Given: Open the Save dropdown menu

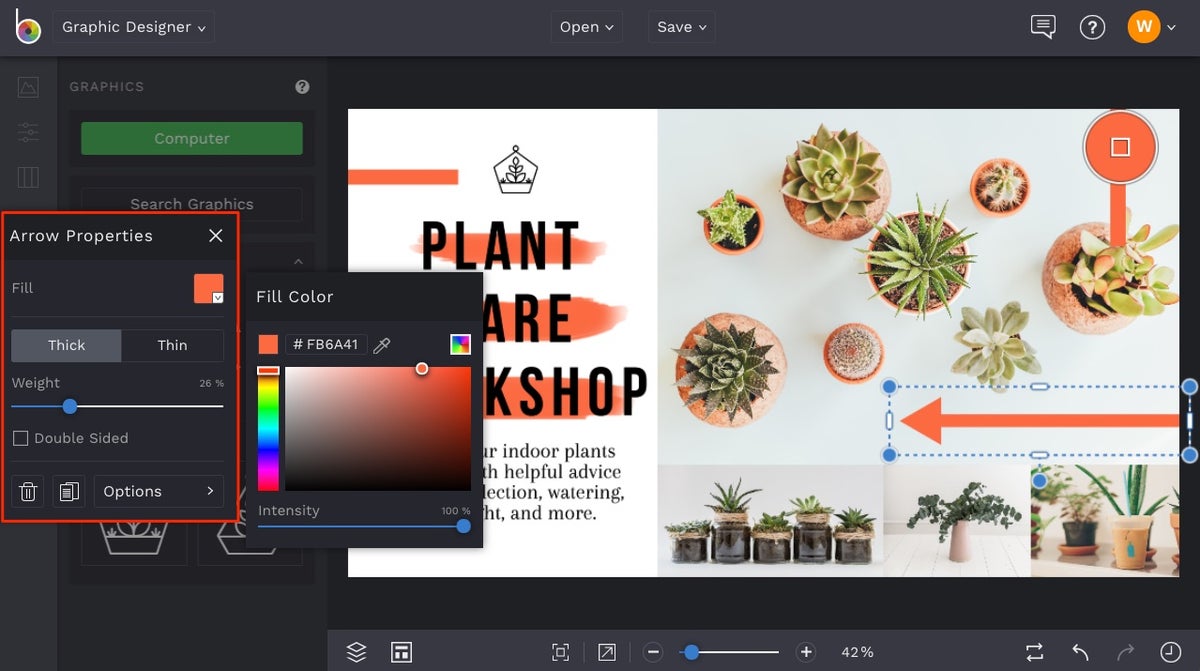Looking at the screenshot, I should [x=681, y=27].
